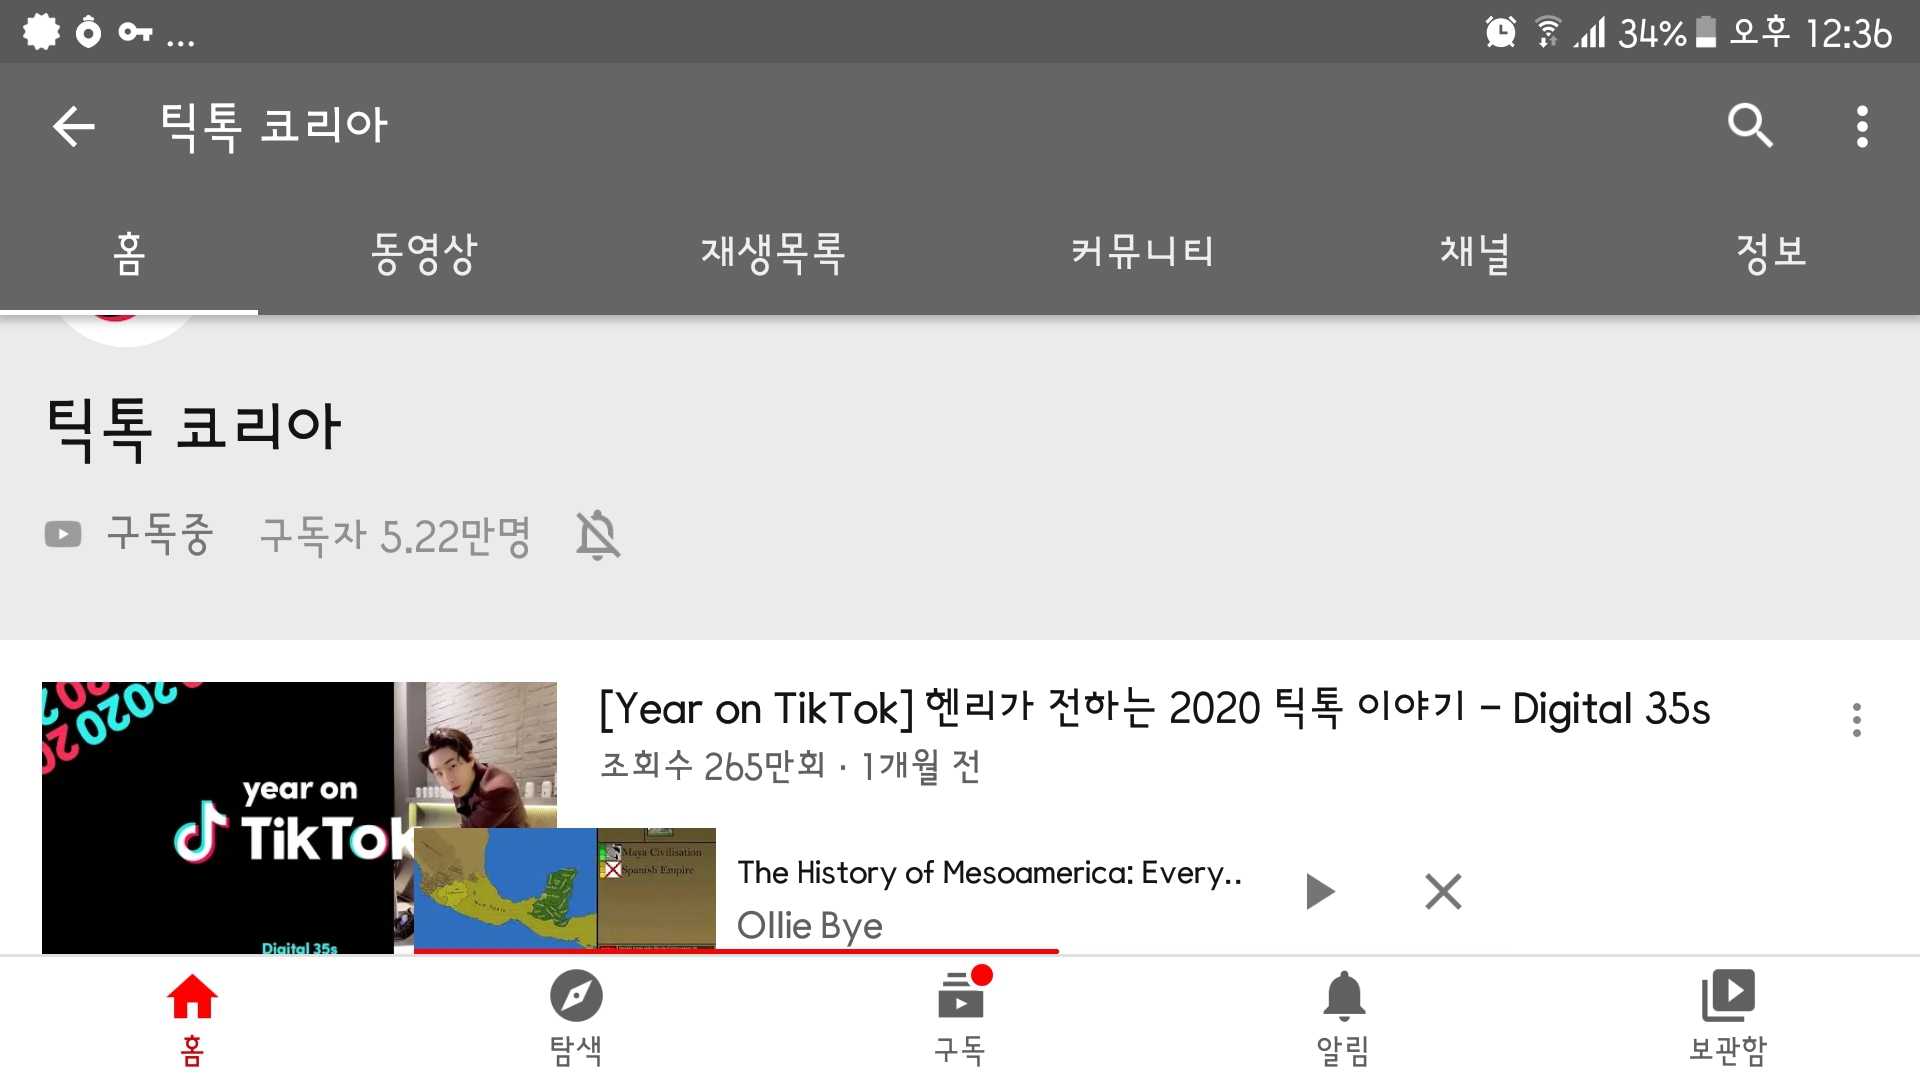Image resolution: width=1920 pixels, height=1080 pixels.
Task: Tap the red miniplayer progress bar
Action: 736,951
